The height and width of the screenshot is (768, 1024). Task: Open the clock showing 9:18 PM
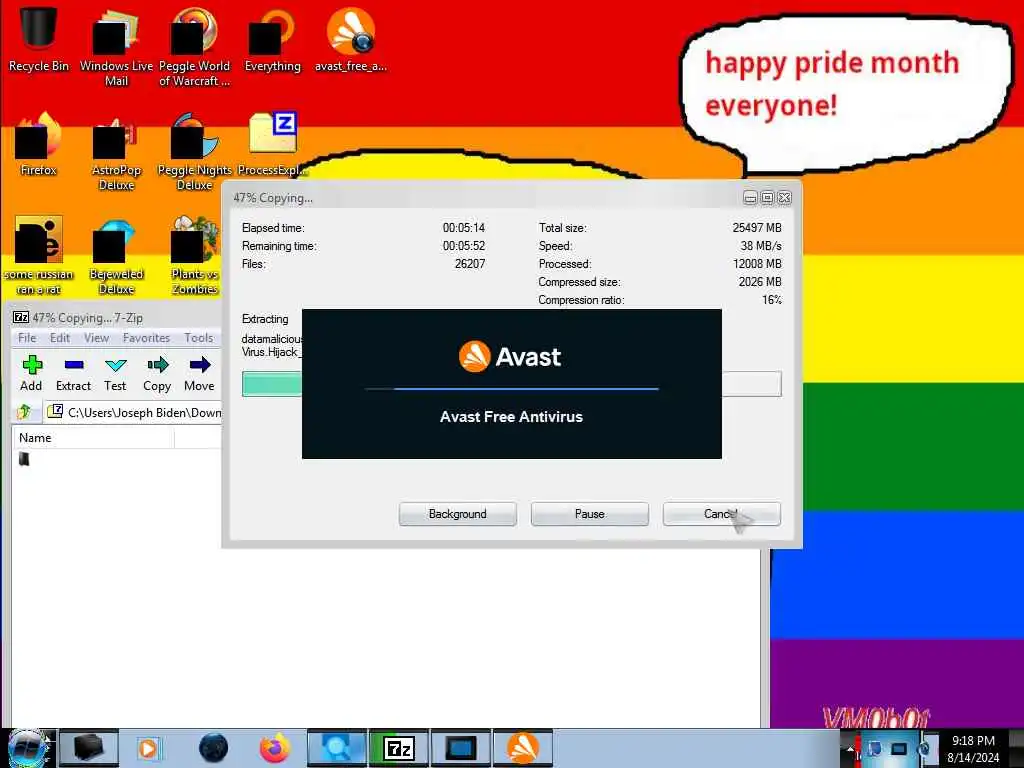tap(973, 748)
